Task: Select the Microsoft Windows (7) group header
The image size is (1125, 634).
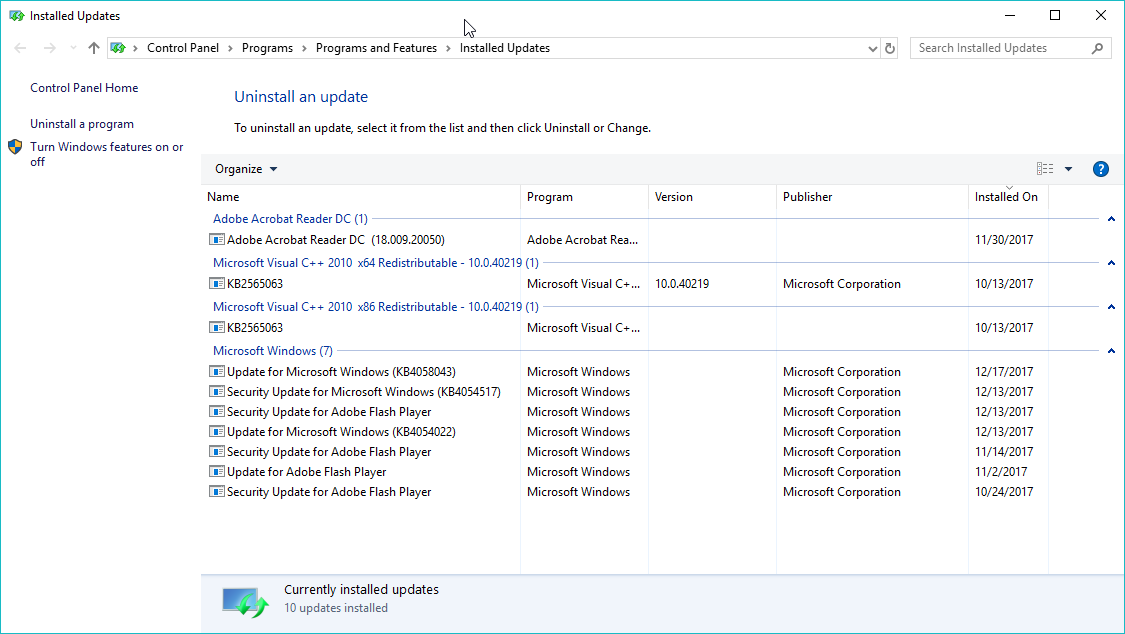Action: [273, 351]
